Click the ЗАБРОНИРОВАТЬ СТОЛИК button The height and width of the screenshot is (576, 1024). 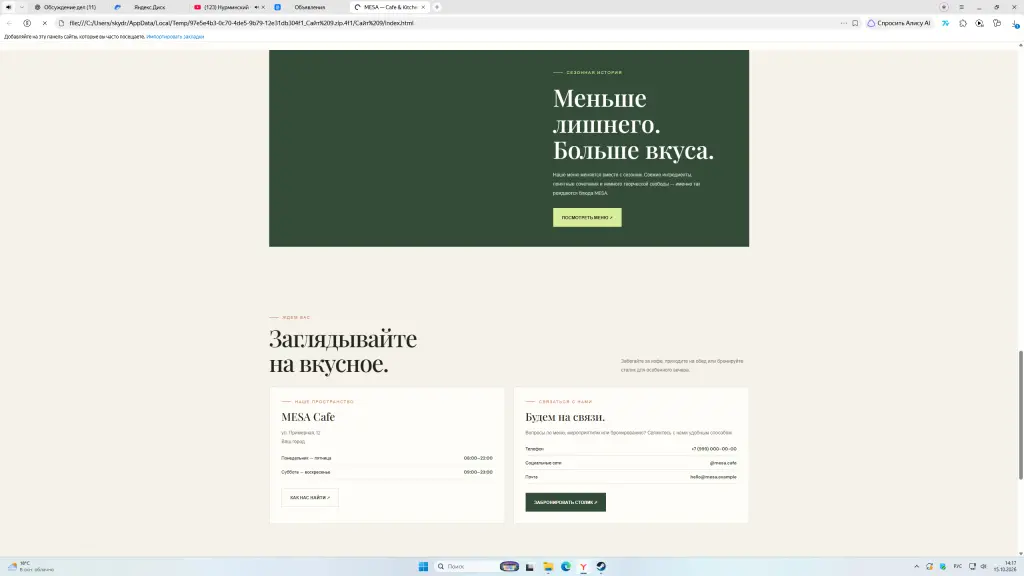(566, 502)
